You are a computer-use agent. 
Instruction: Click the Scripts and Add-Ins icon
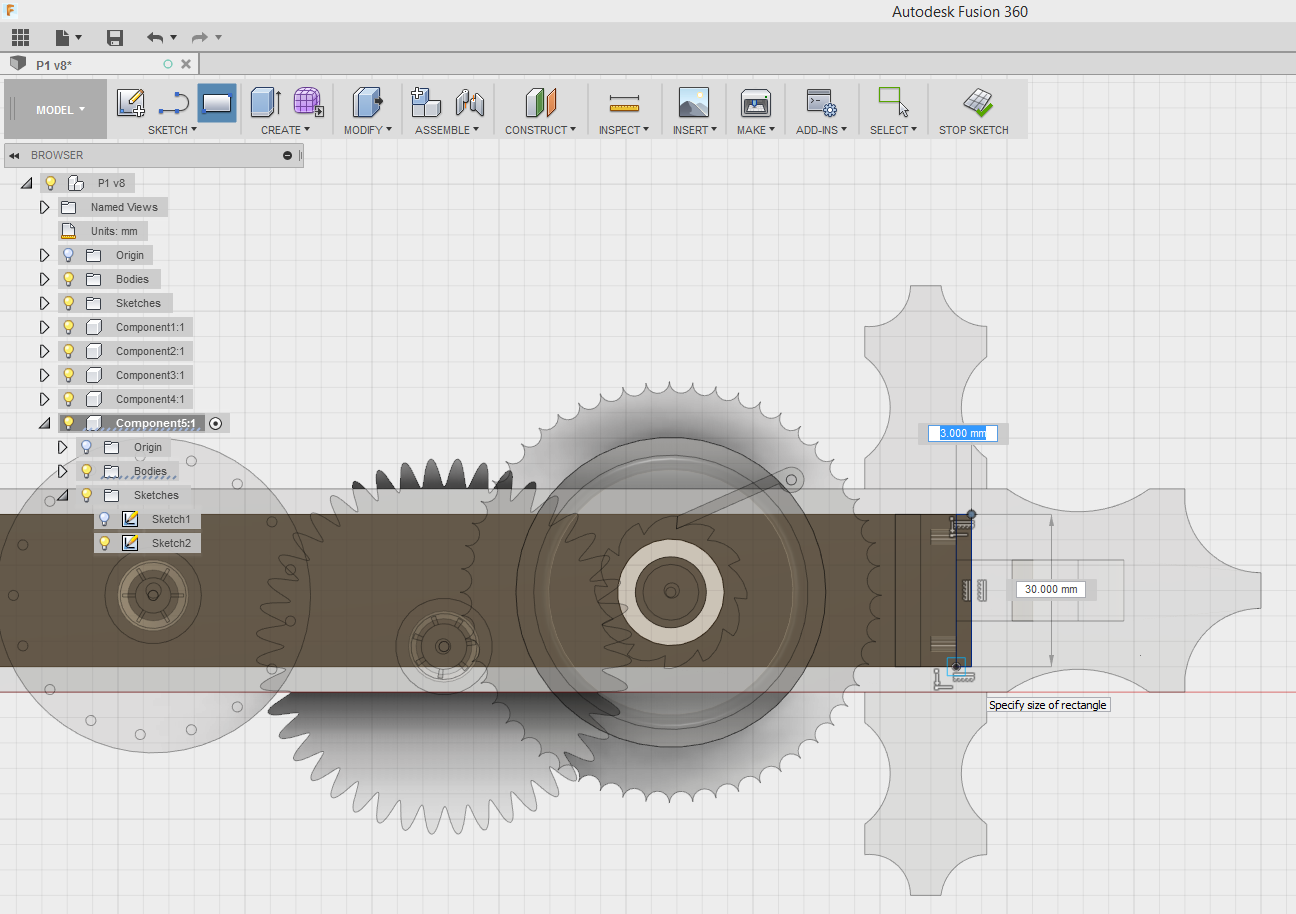tap(821, 102)
